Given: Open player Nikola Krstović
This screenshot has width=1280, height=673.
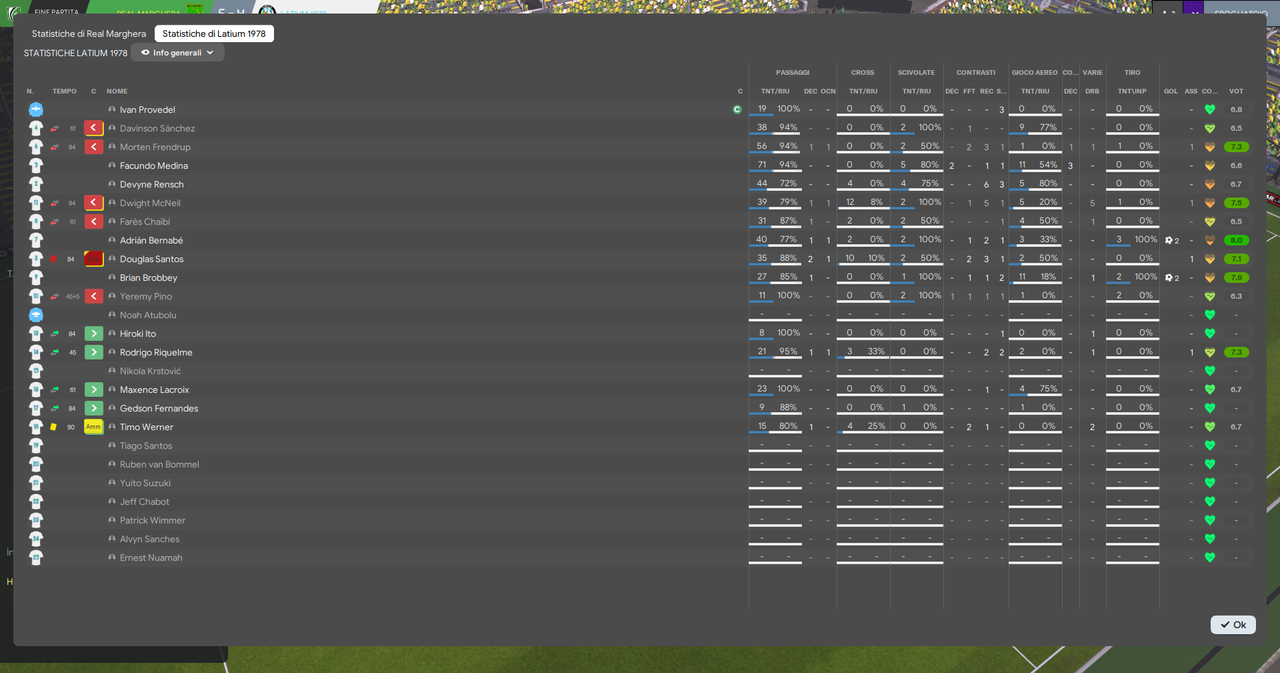Looking at the screenshot, I should (150, 371).
